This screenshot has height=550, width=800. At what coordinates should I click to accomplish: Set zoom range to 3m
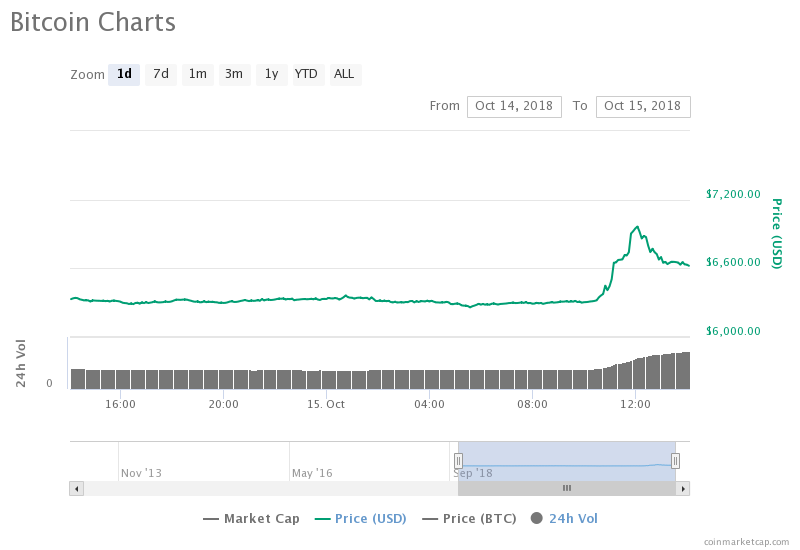(x=234, y=74)
